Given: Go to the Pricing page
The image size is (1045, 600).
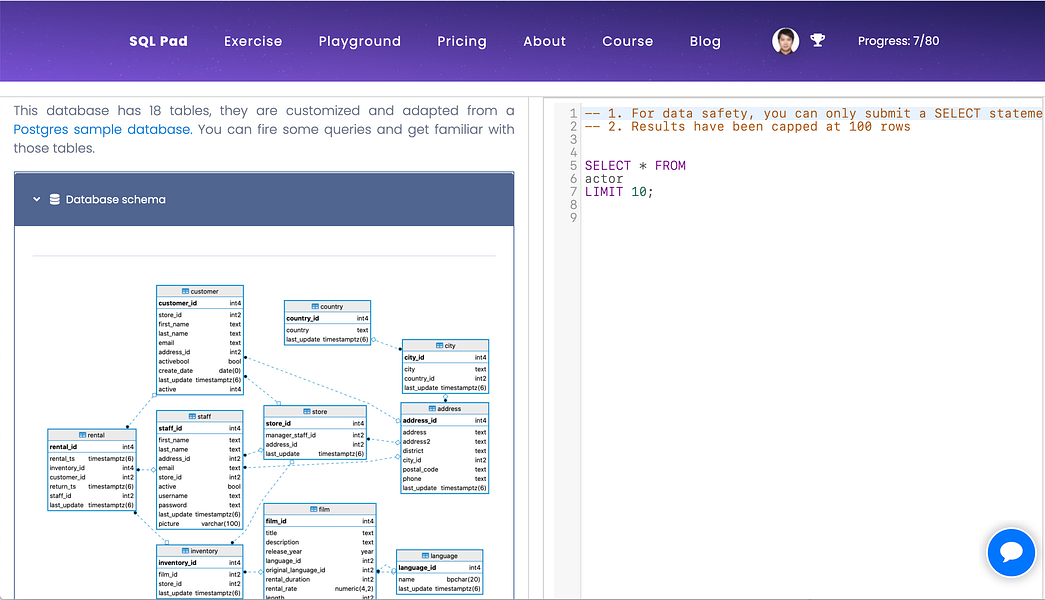Looking at the screenshot, I should coord(461,41).
